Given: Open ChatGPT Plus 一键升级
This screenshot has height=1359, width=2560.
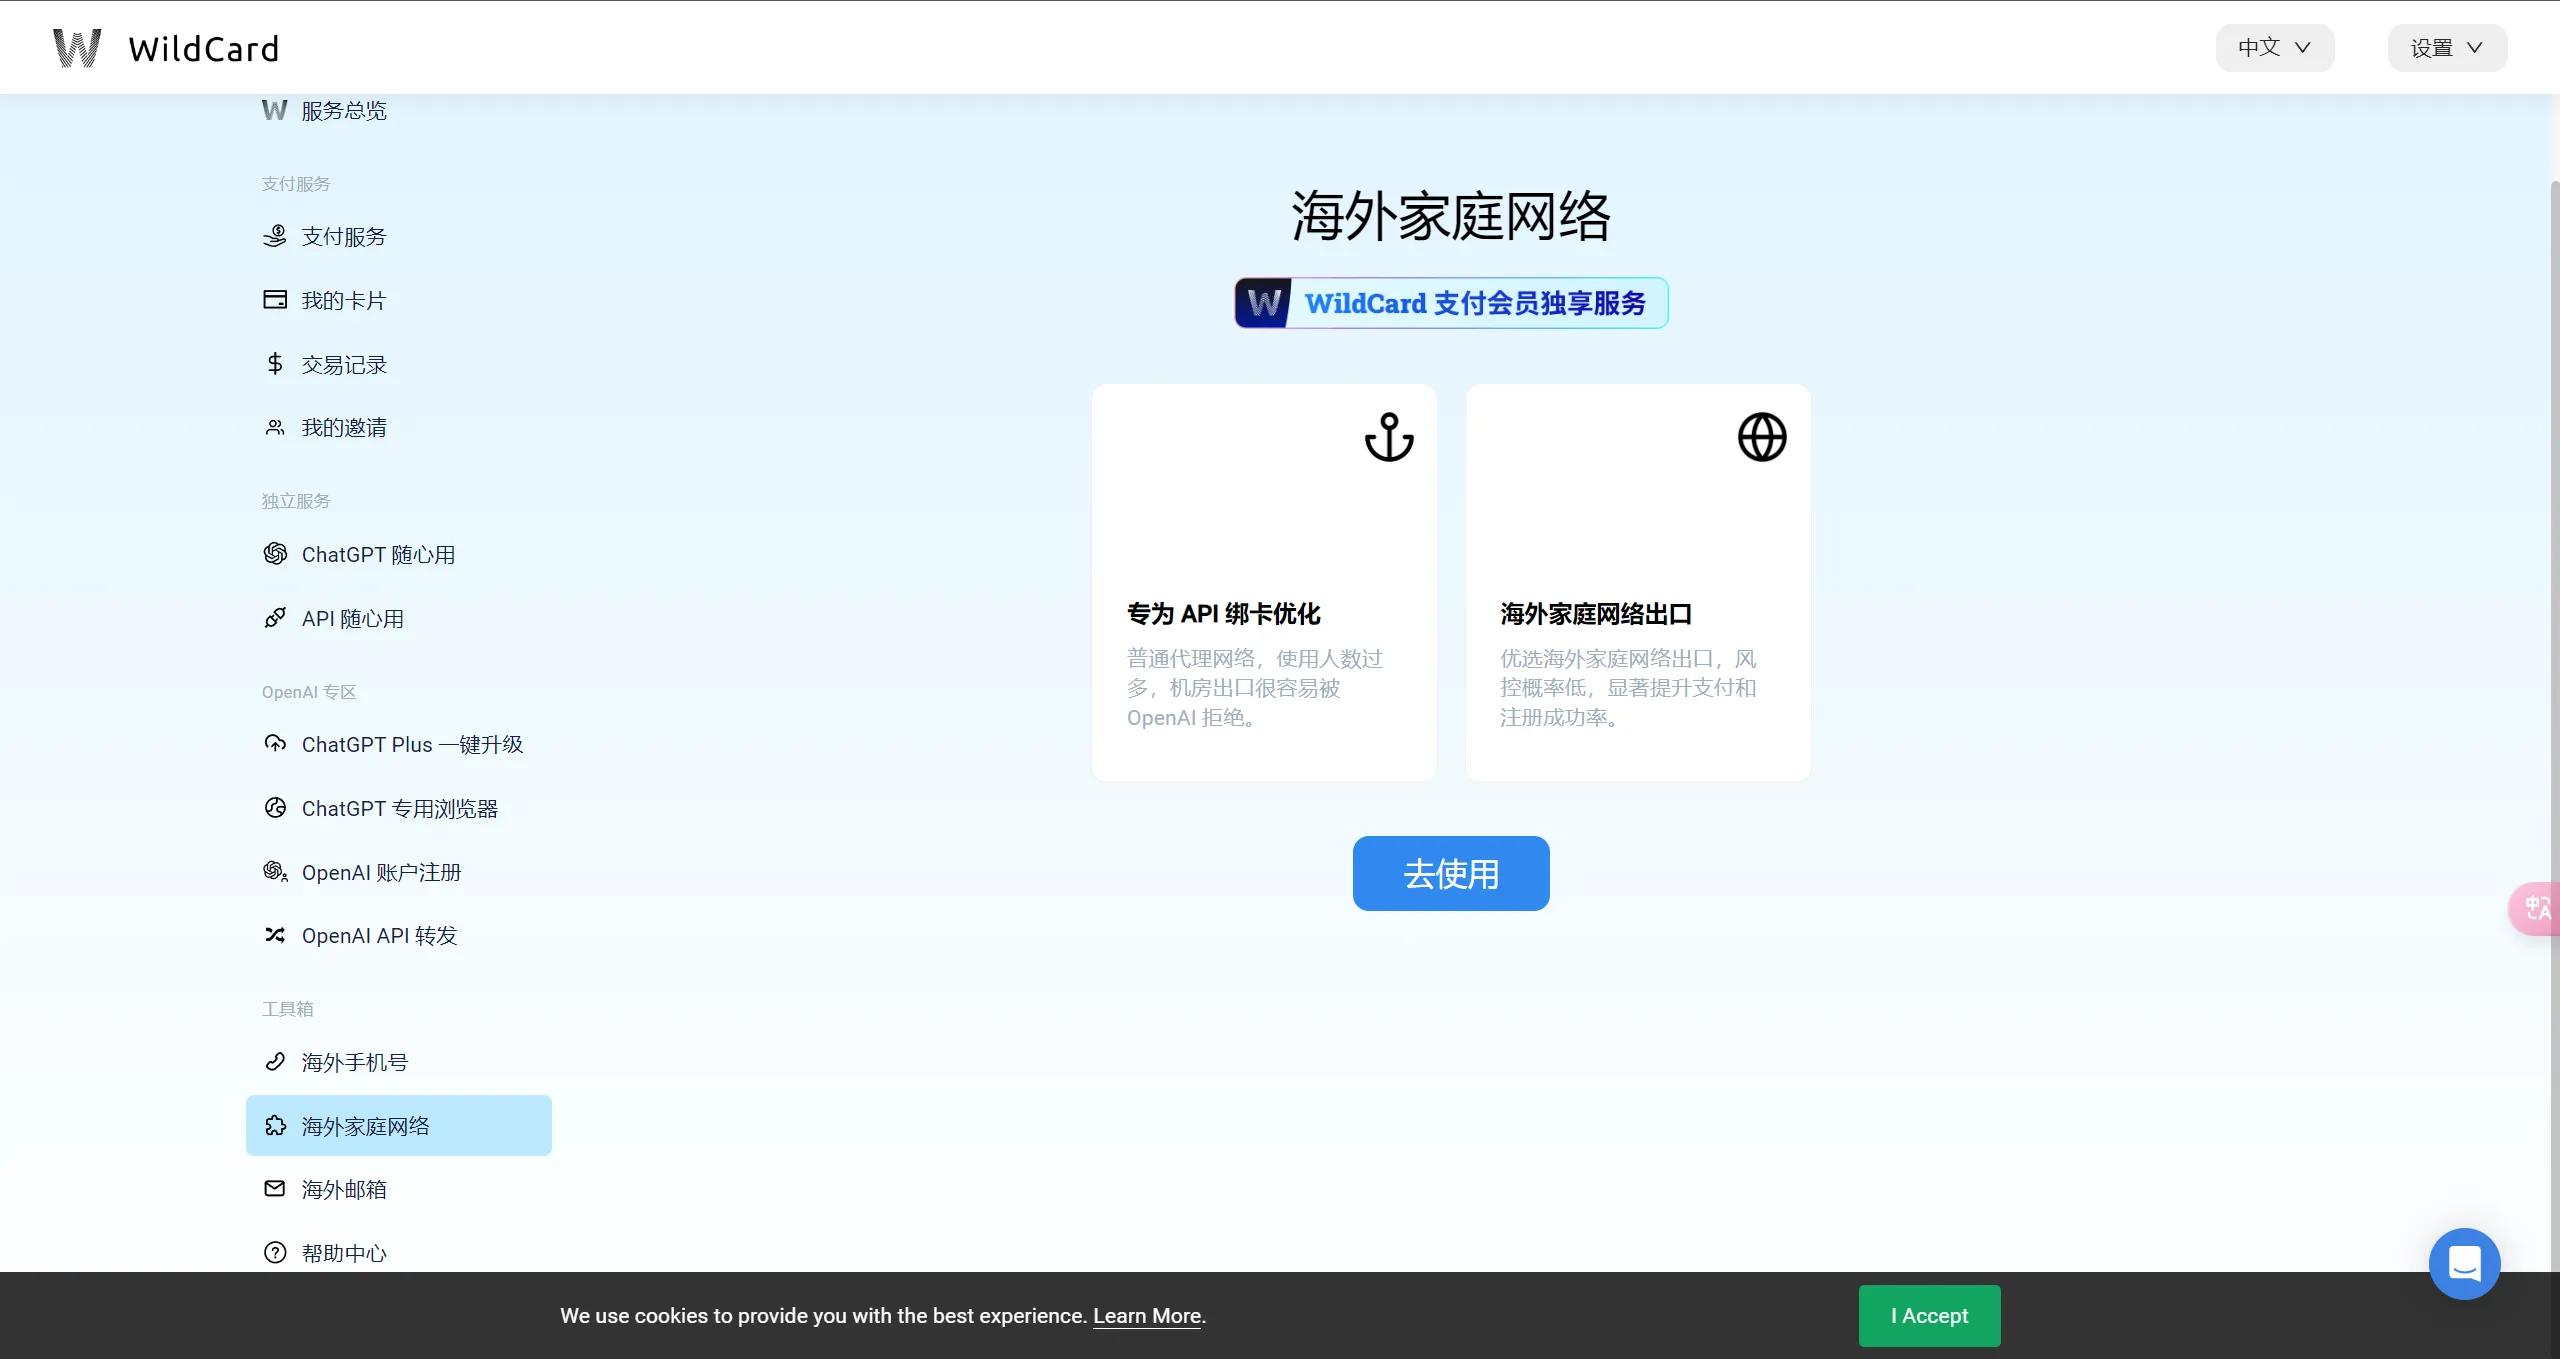Looking at the screenshot, I should click(x=412, y=744).
